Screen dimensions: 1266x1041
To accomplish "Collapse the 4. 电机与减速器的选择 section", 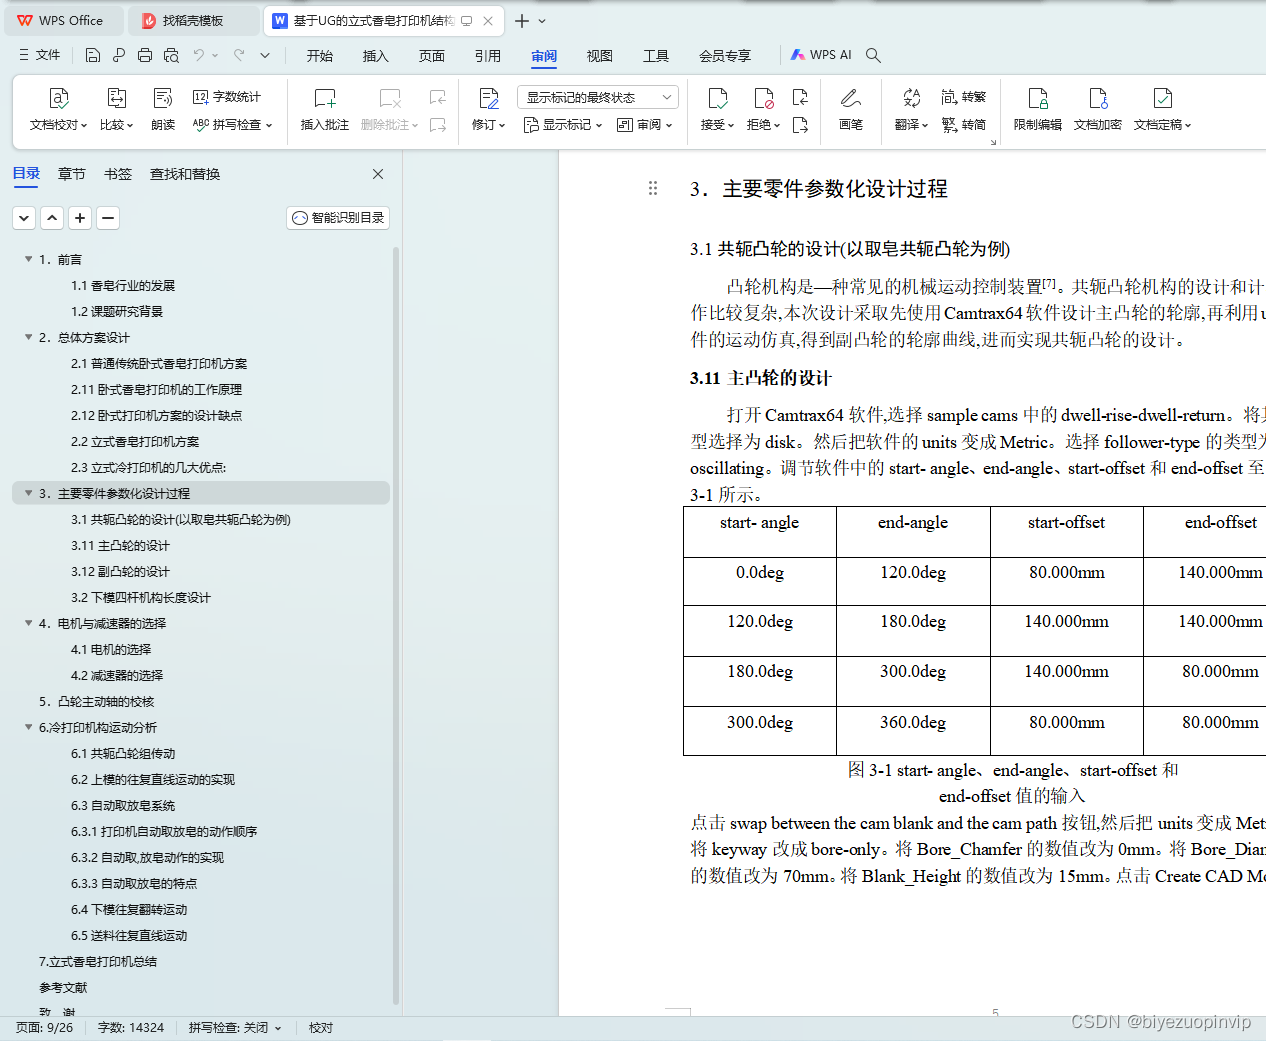I will click(28, 623).
